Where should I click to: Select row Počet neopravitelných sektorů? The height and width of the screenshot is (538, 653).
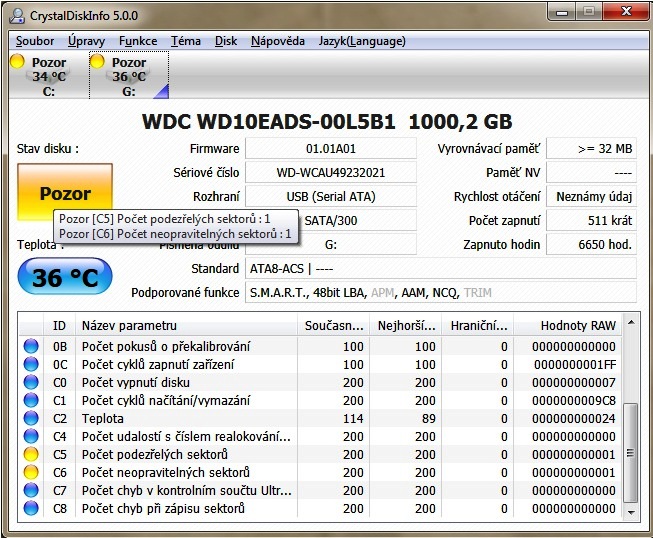(x=320, y=472)
